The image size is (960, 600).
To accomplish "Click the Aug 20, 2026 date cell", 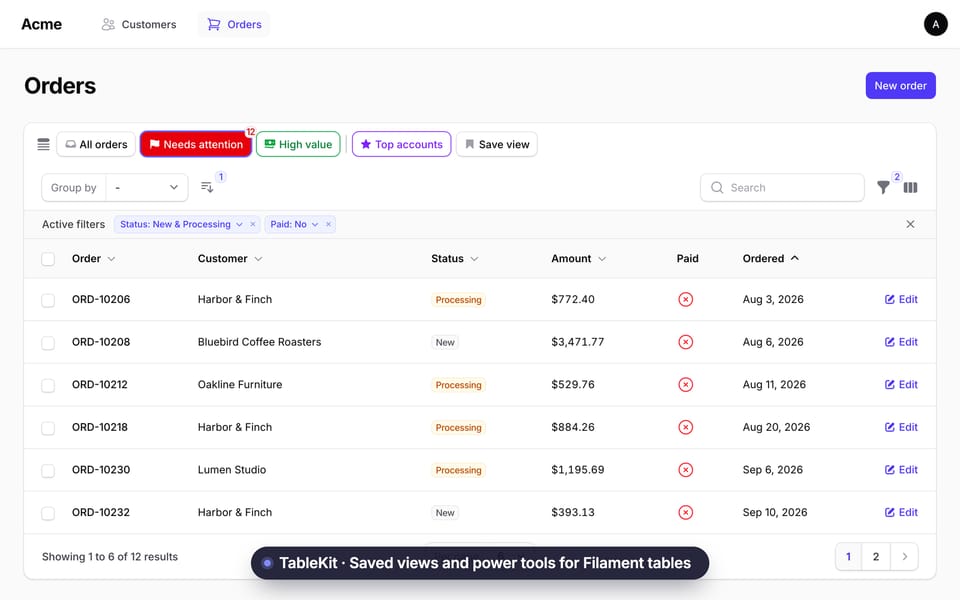I will click(776, 427).
